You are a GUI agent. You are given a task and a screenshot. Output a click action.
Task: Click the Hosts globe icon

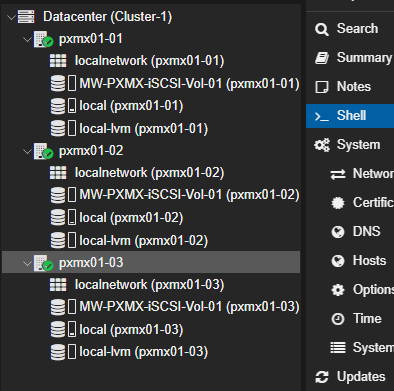[338, 261]
